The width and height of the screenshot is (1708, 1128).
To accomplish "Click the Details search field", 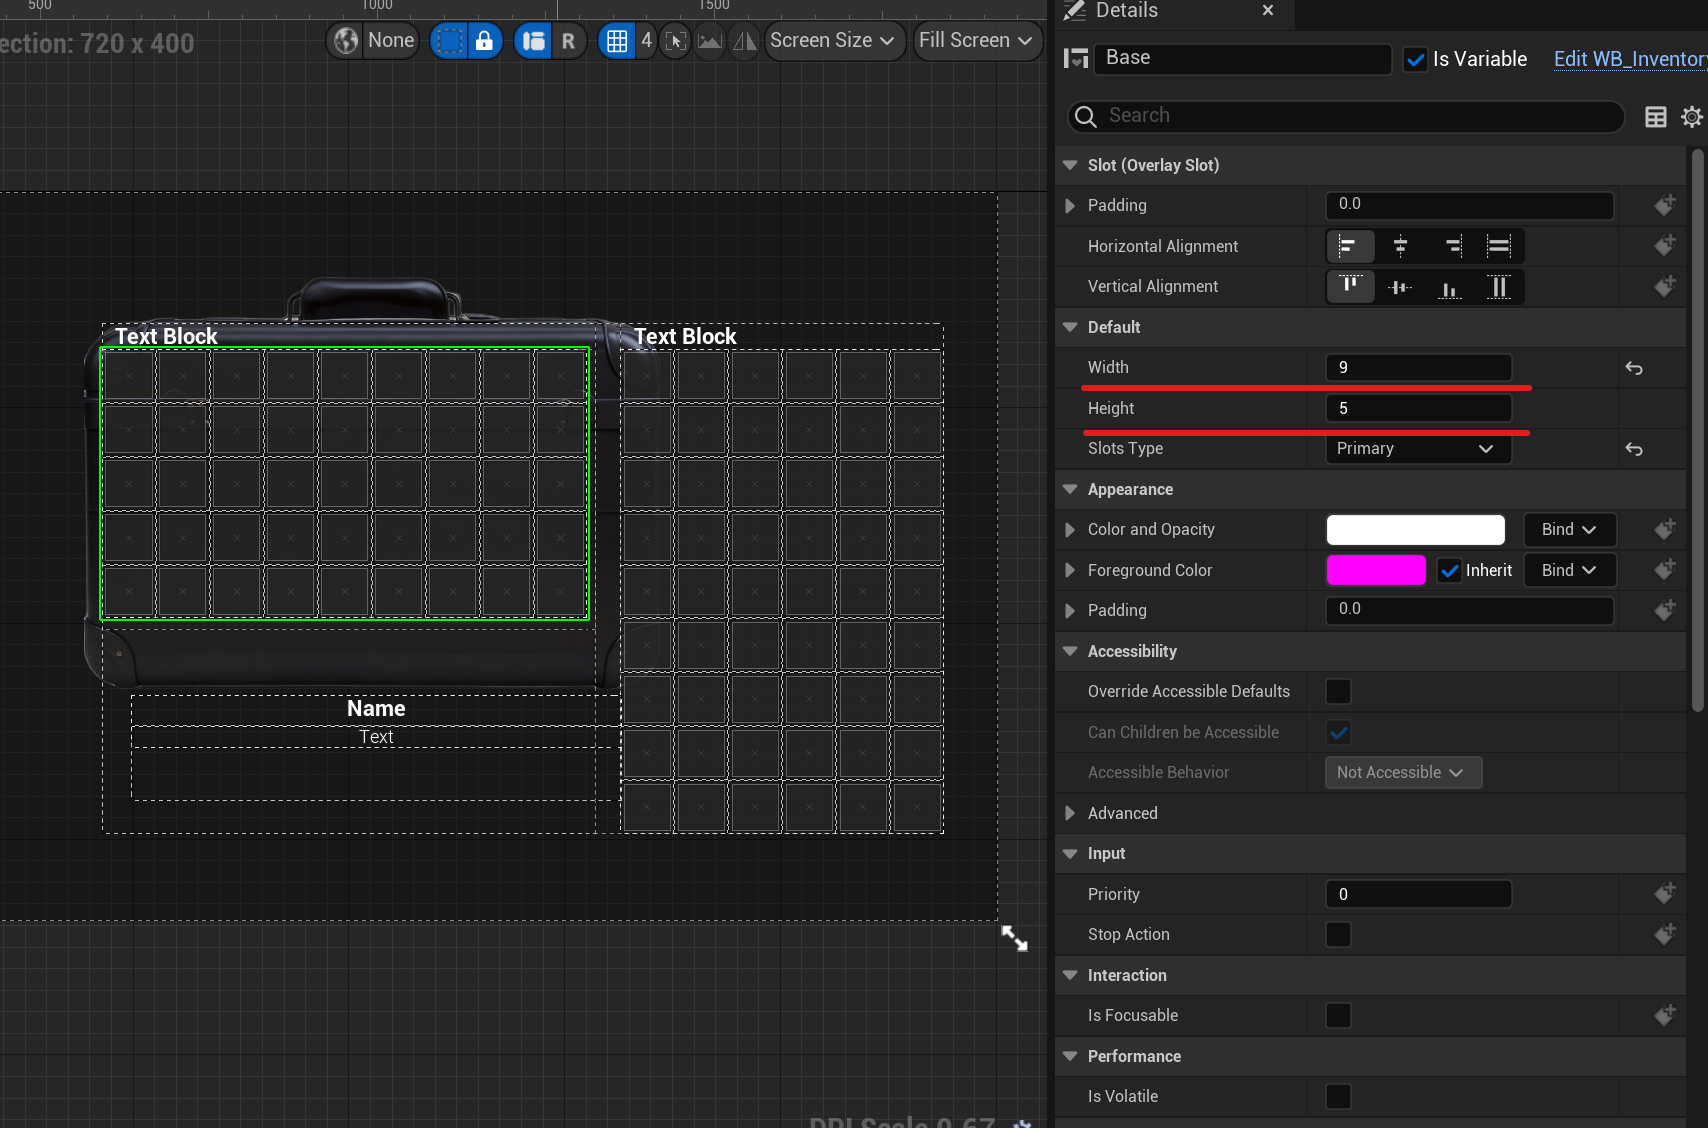I will [1346, 116].
